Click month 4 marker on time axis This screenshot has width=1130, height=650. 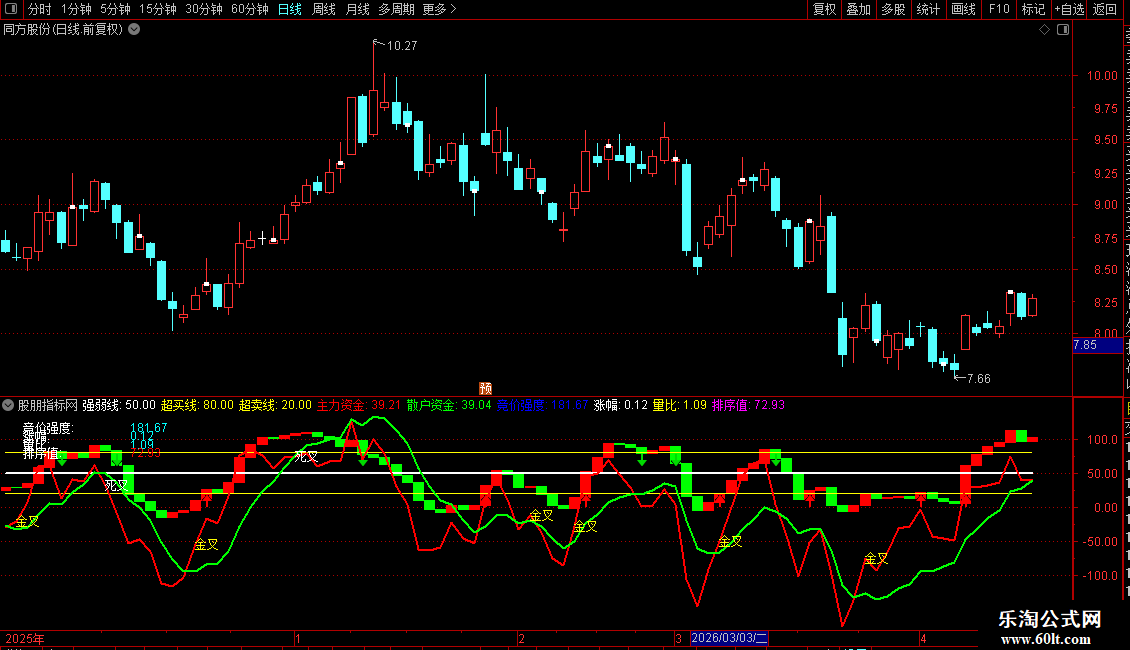(923, 638)
